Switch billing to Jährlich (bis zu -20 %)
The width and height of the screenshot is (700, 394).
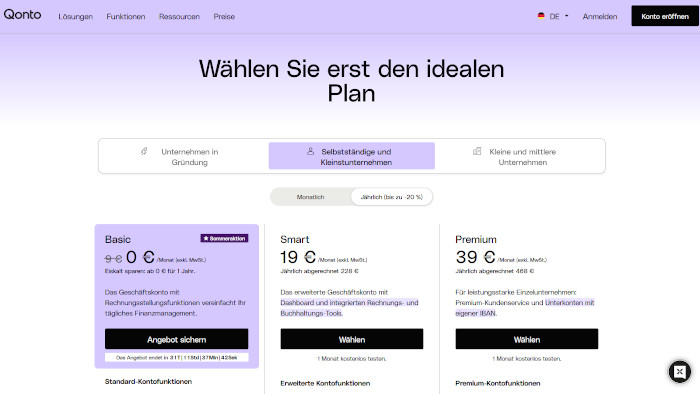tap(392, 197)
